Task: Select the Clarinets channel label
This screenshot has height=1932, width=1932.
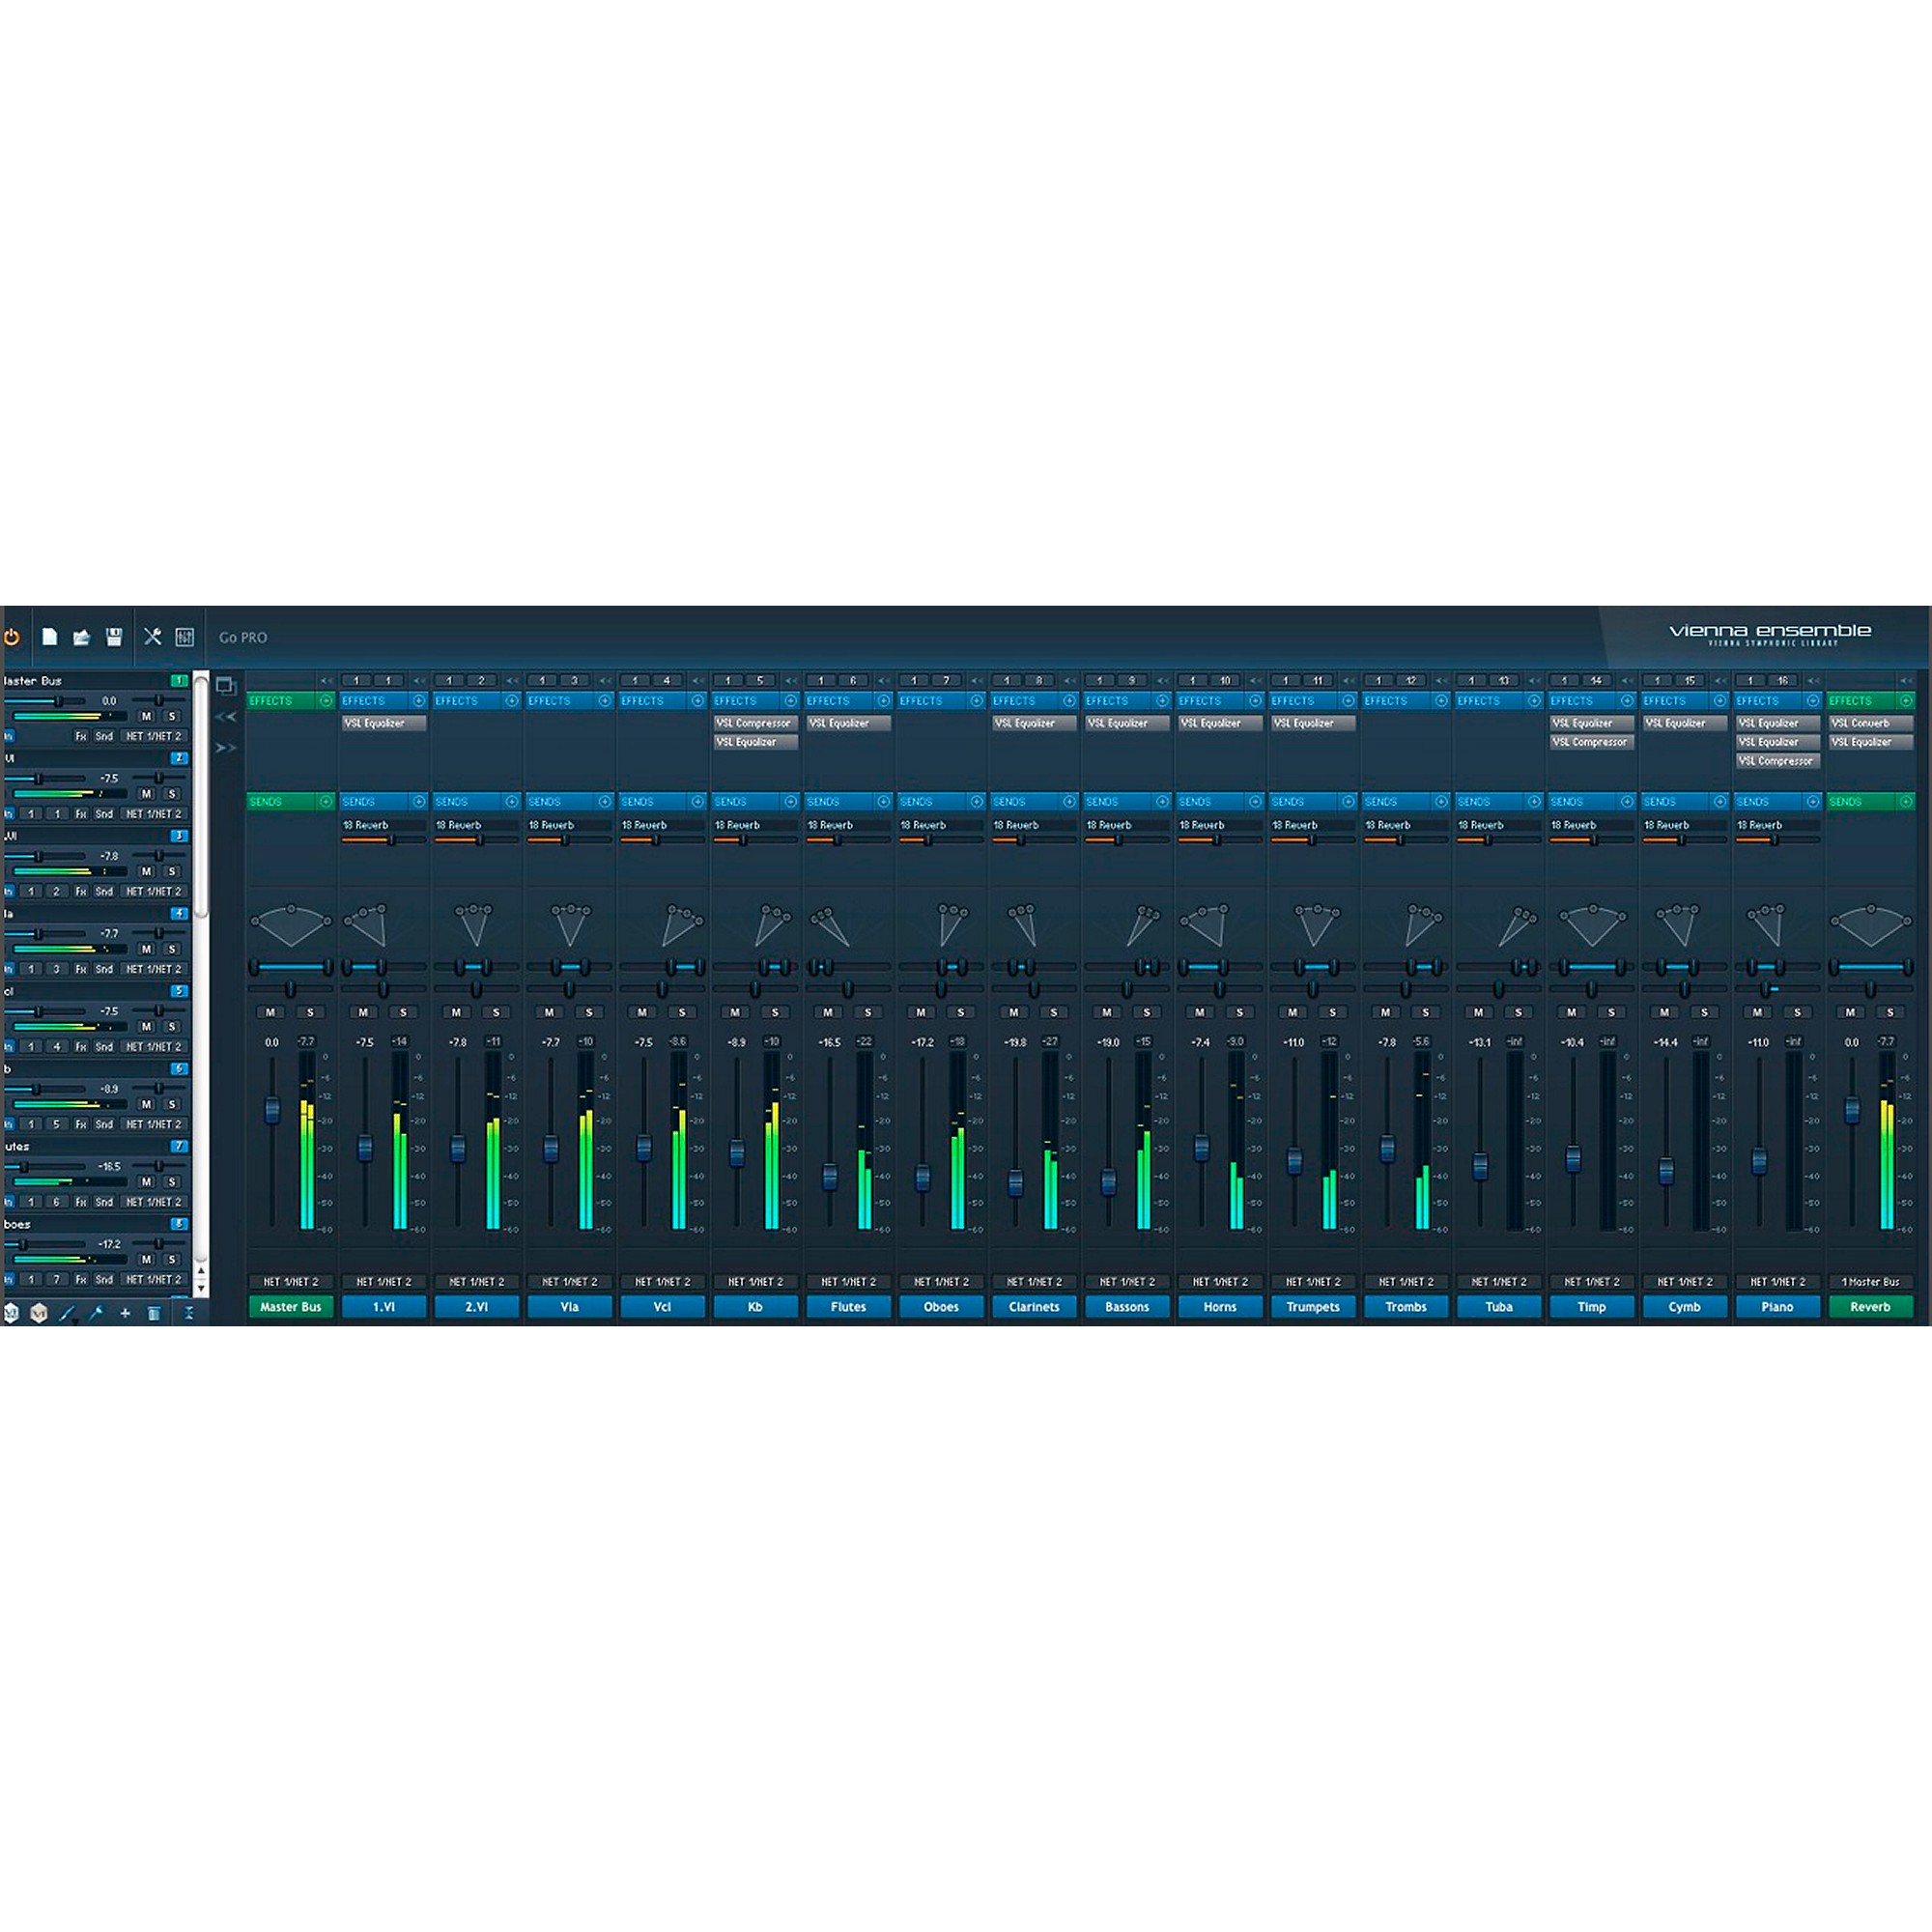Action: coord(1034,1306)
